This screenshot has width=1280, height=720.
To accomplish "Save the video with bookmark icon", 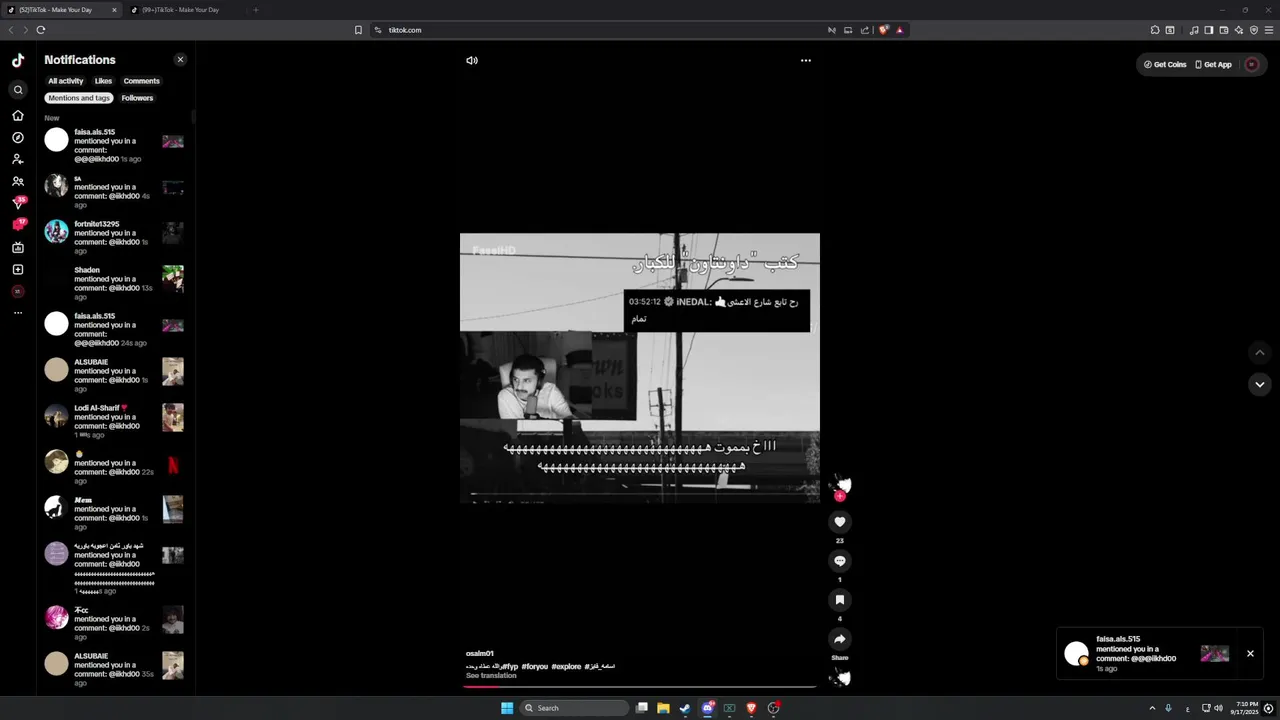I will click(840, 599).
